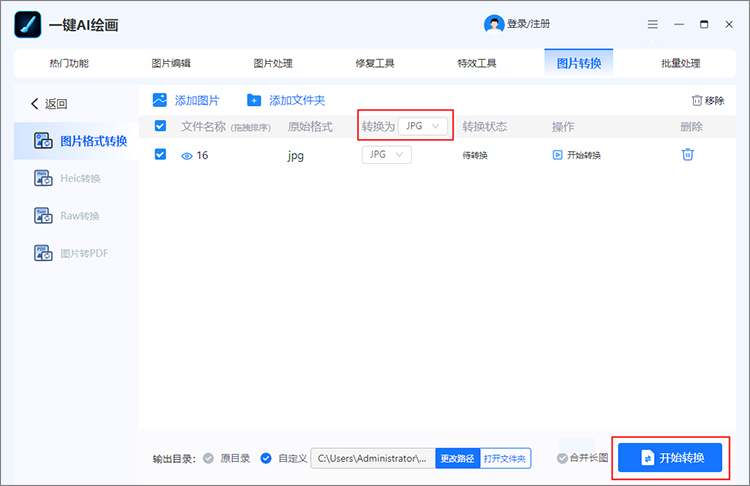
Task: Select 原目录 output option
Action: pos(209,458)
